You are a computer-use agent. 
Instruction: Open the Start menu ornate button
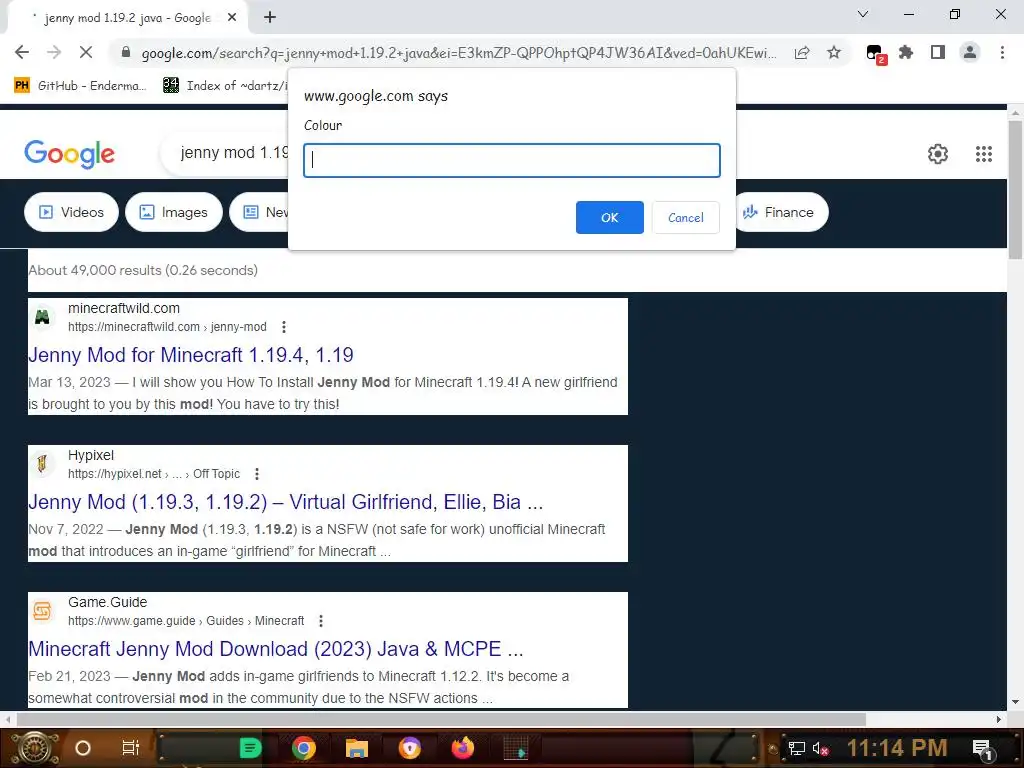(x=34, y=748)
